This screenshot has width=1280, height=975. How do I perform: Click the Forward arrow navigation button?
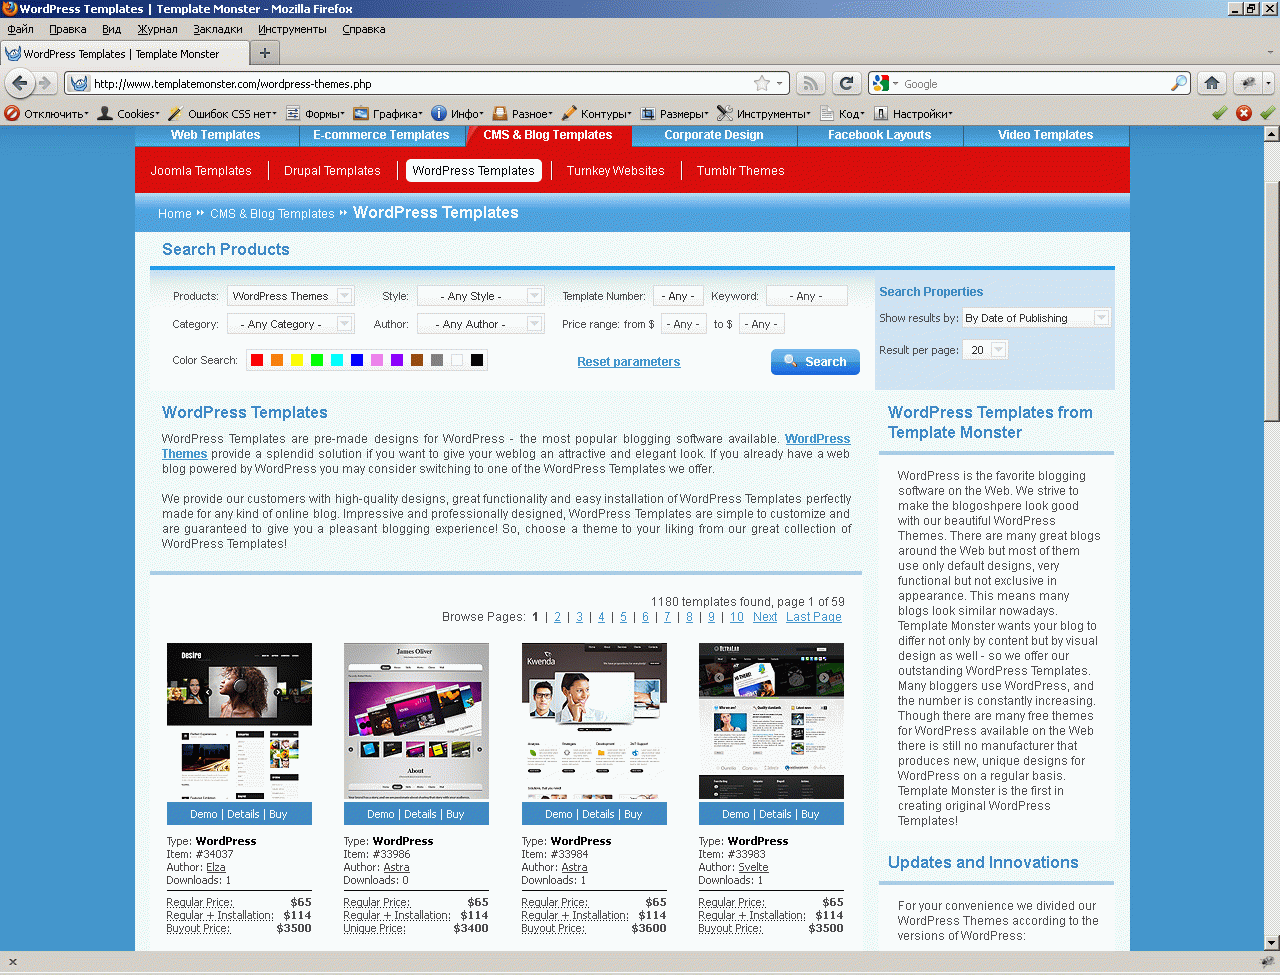(44, 83)
